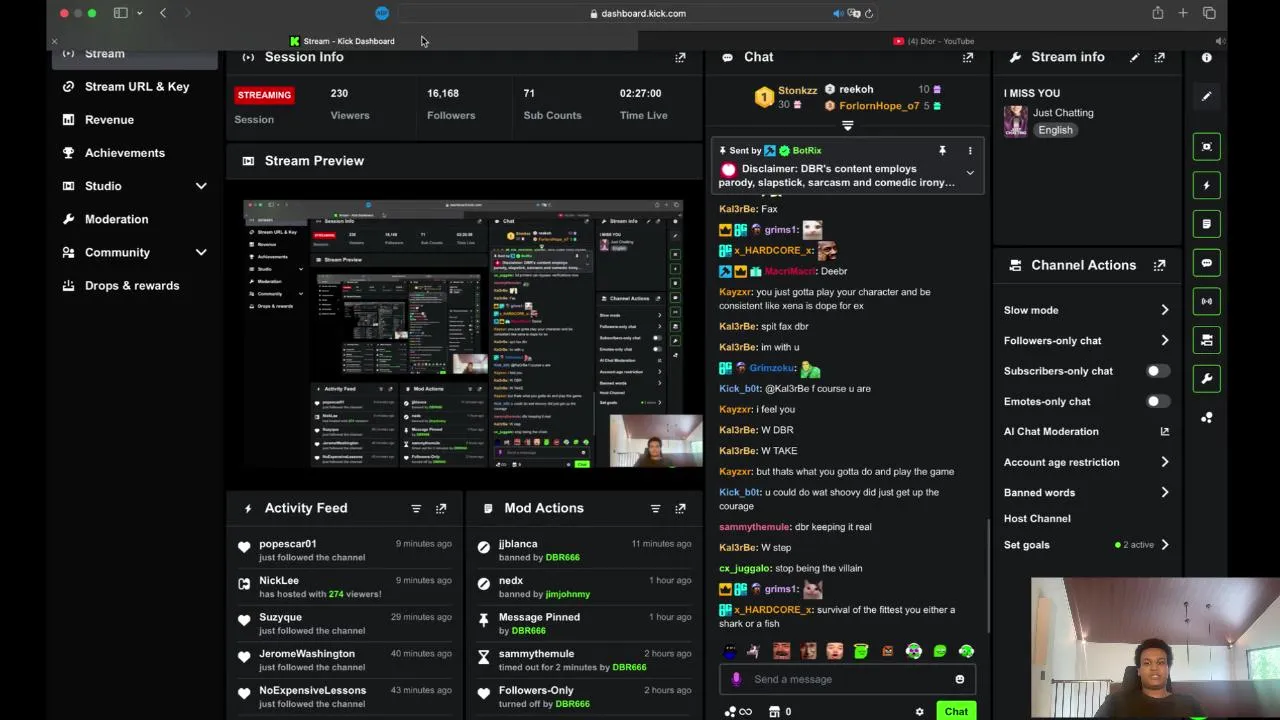Open the Revenue sidebar item

(109, 120)
